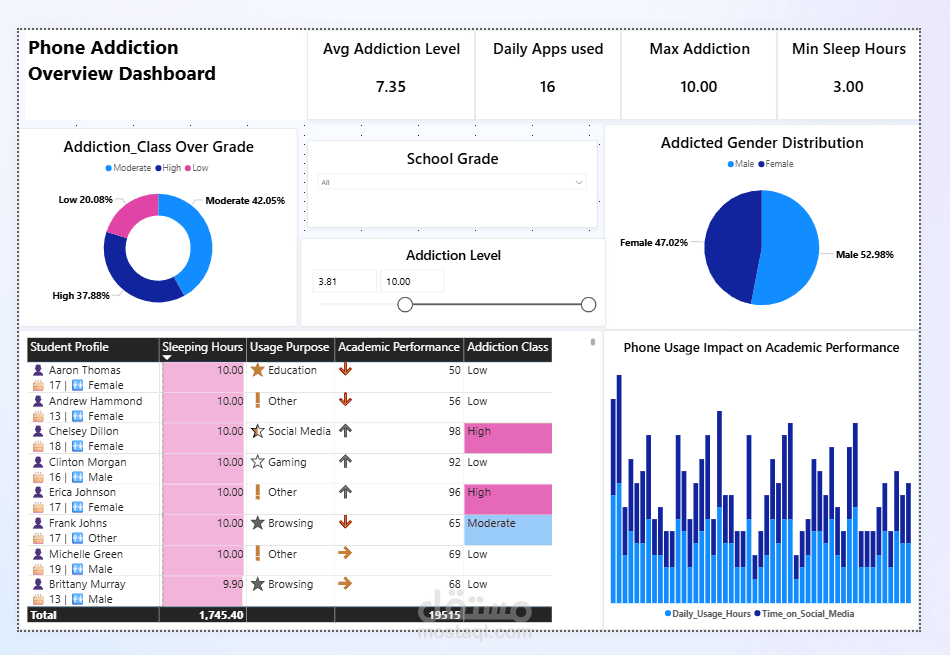Click the right handle of the Addiction Level slider
950x655 pixels.
tap(588, 304)
